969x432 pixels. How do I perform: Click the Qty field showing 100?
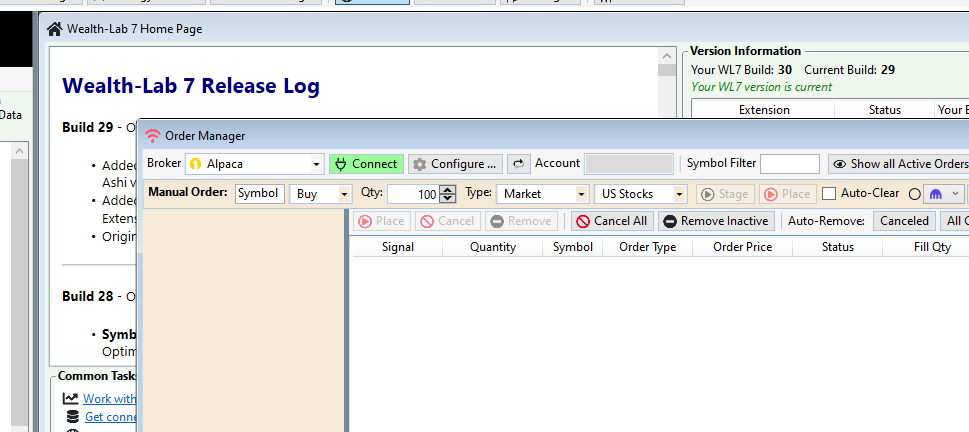point(413,193)
